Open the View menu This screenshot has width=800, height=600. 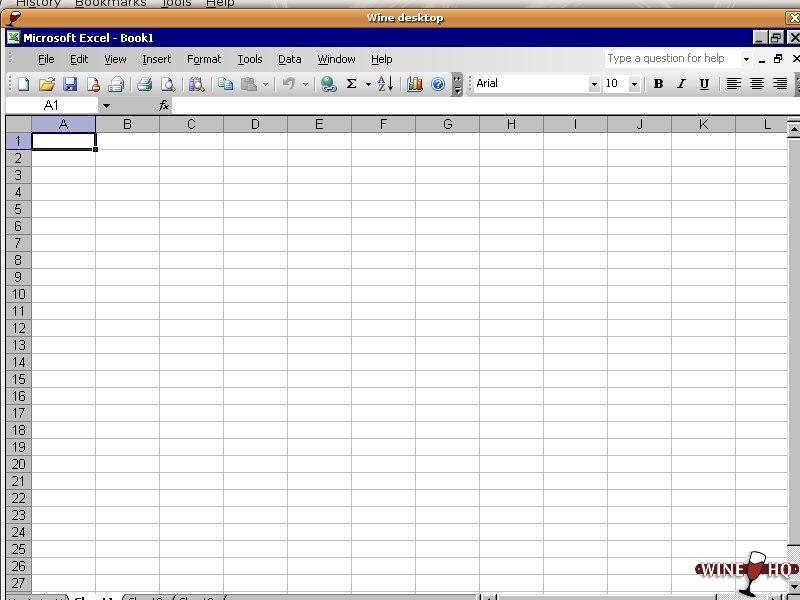click(115, 59)
